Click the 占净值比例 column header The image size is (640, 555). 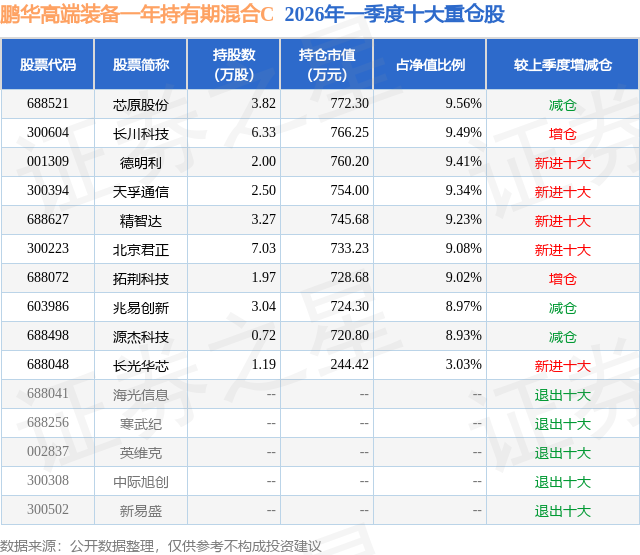(x=430, y=64)
